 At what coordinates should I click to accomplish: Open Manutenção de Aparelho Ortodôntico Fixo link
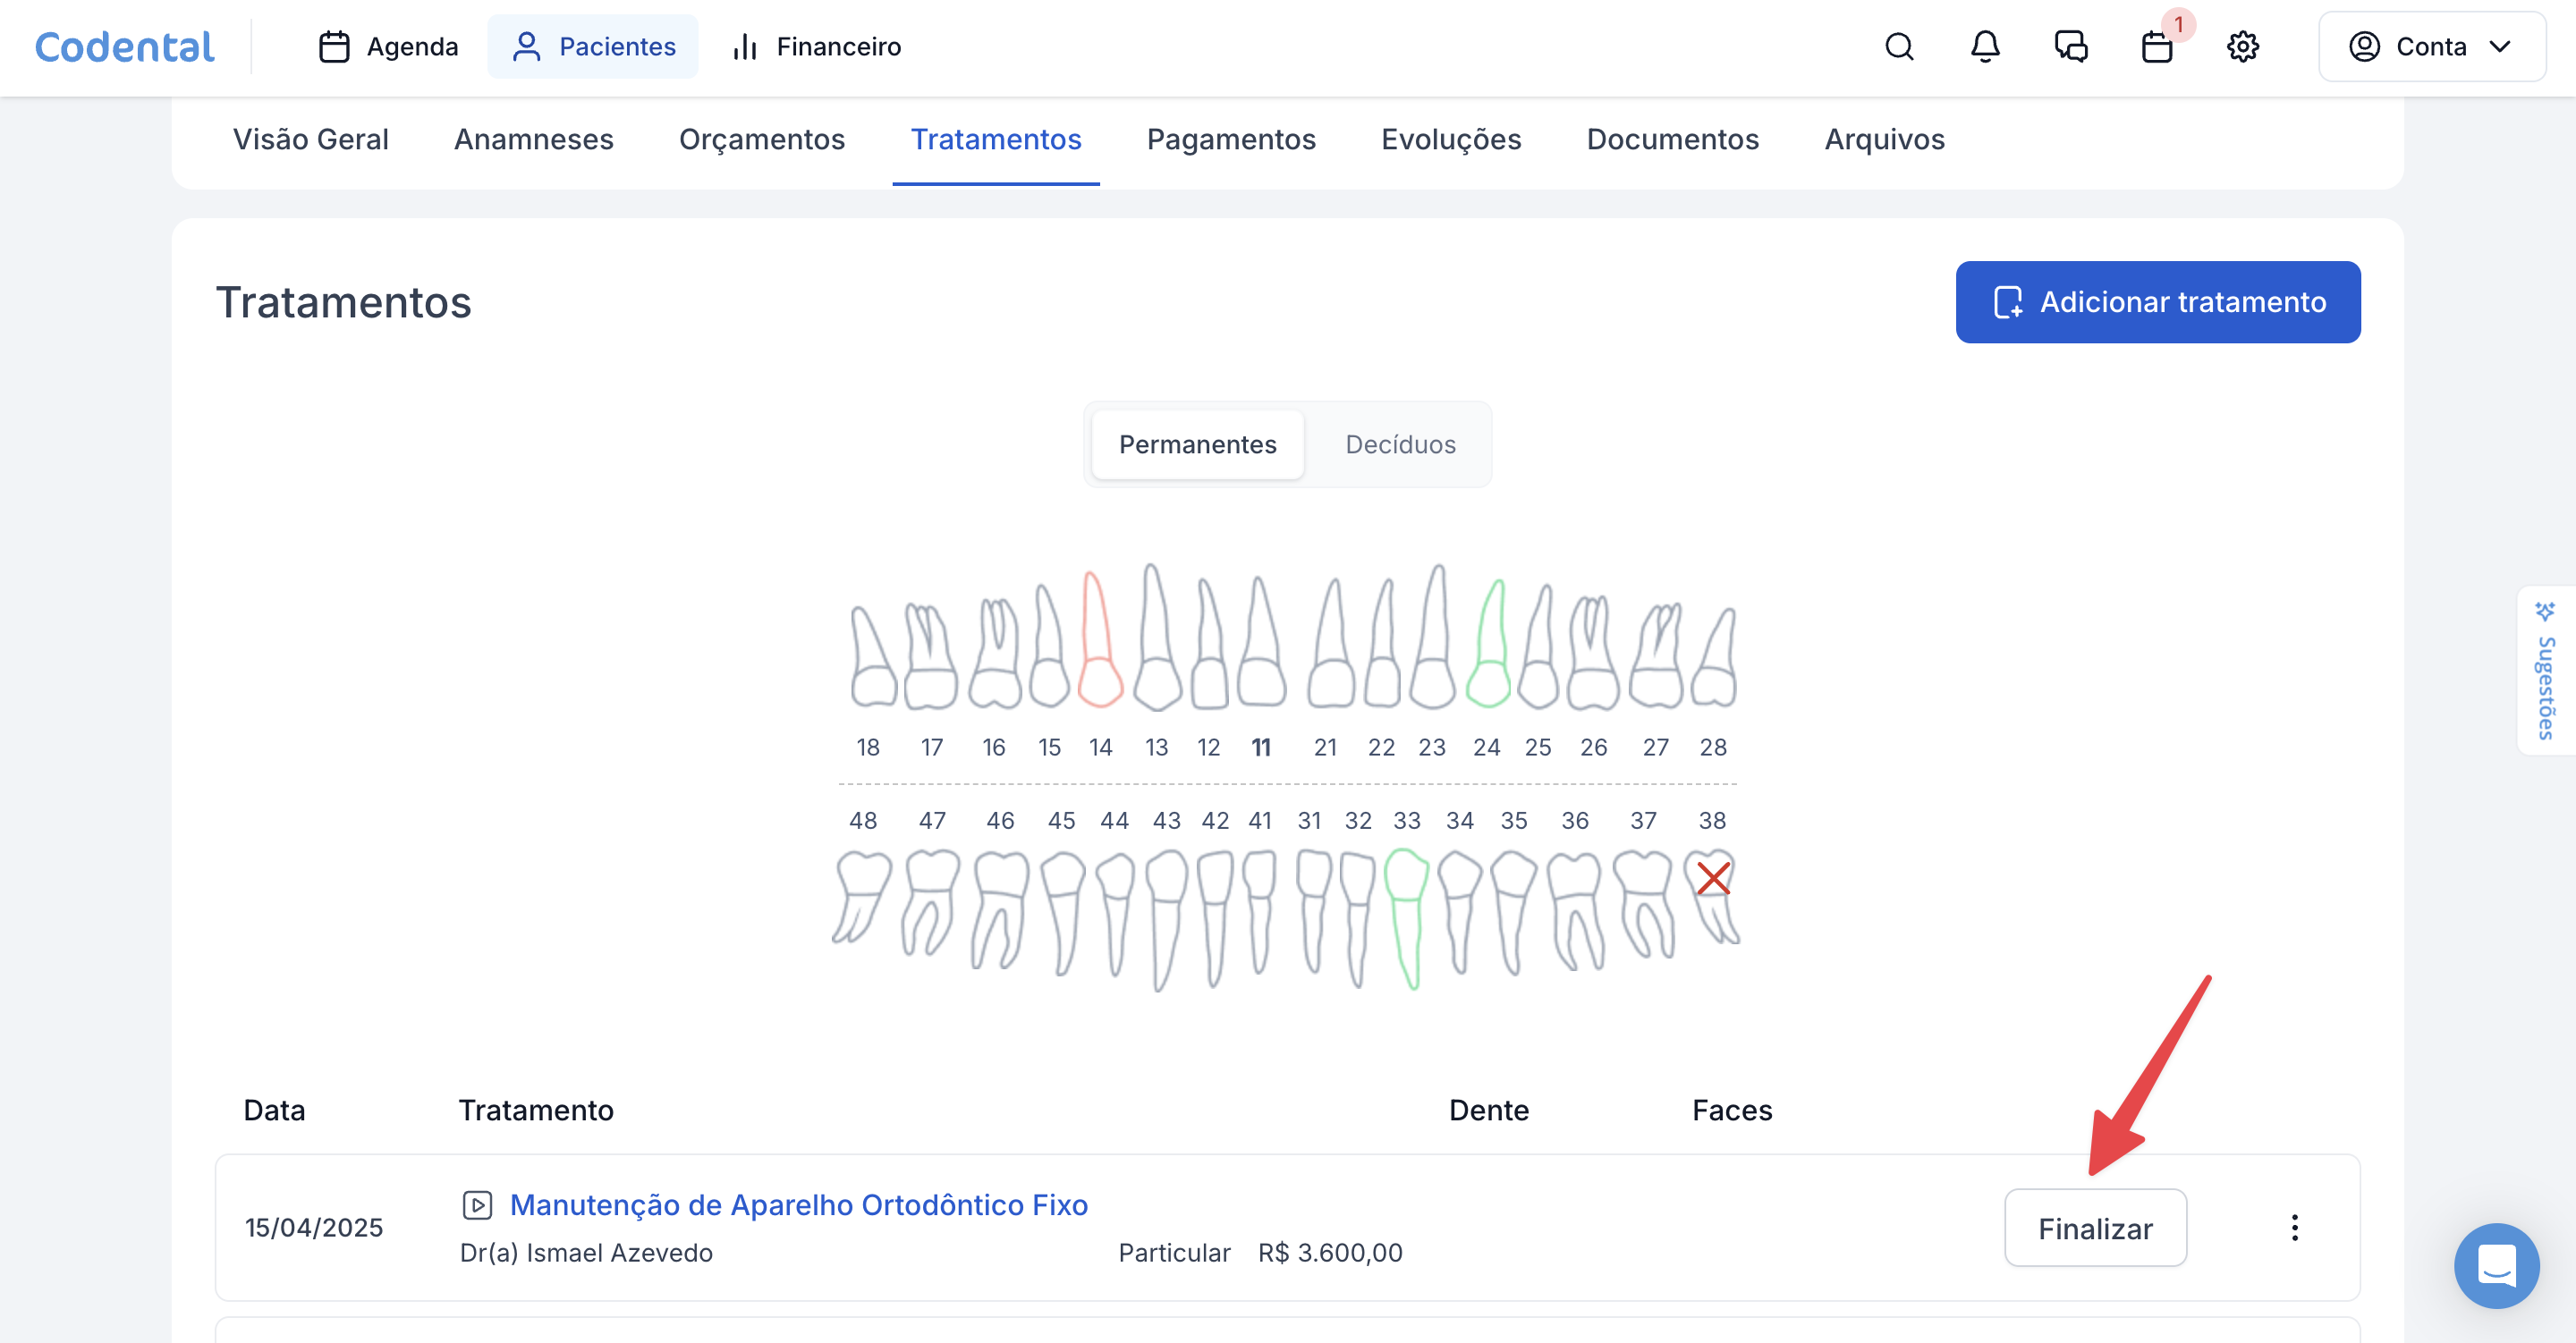(x=798, y=1205)
